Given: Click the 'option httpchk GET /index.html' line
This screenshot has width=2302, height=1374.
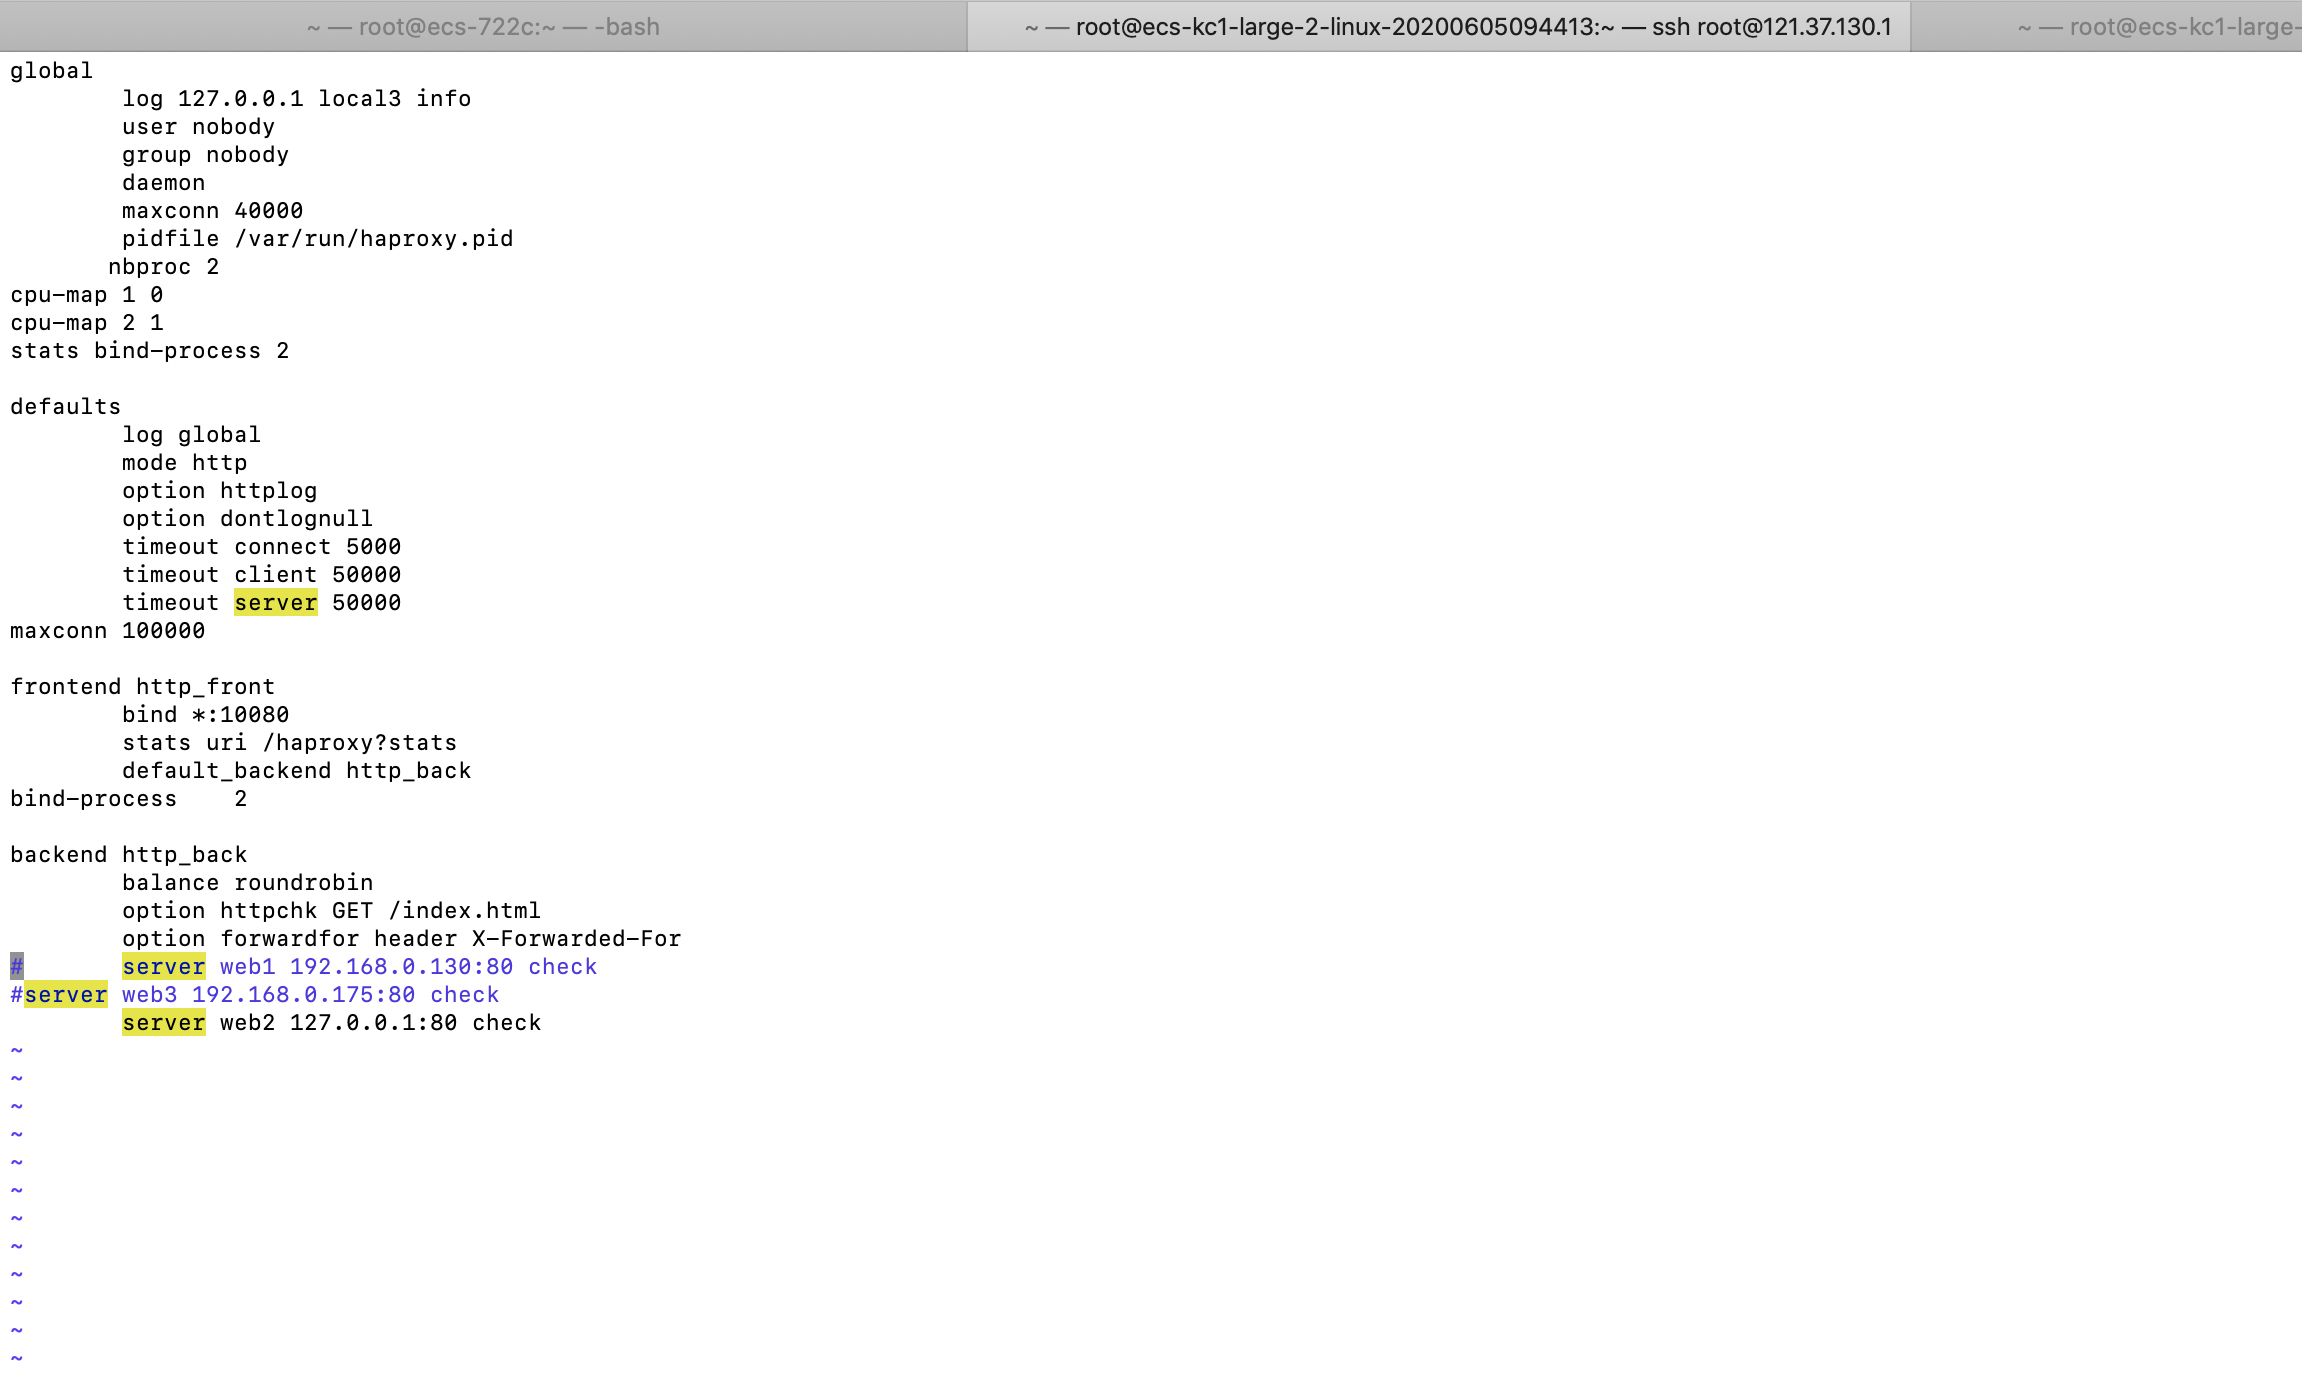Looking at the screenshot, I should [x=331, y=911].
